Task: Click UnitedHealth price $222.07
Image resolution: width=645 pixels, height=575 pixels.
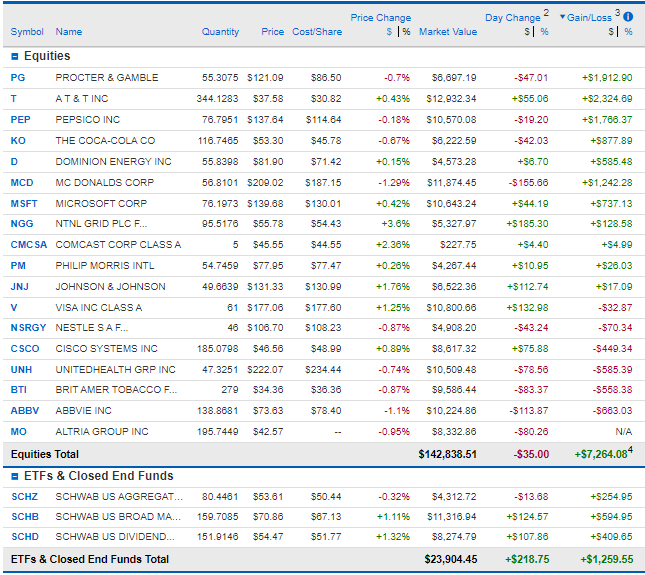Action: [x=265, y=370]
